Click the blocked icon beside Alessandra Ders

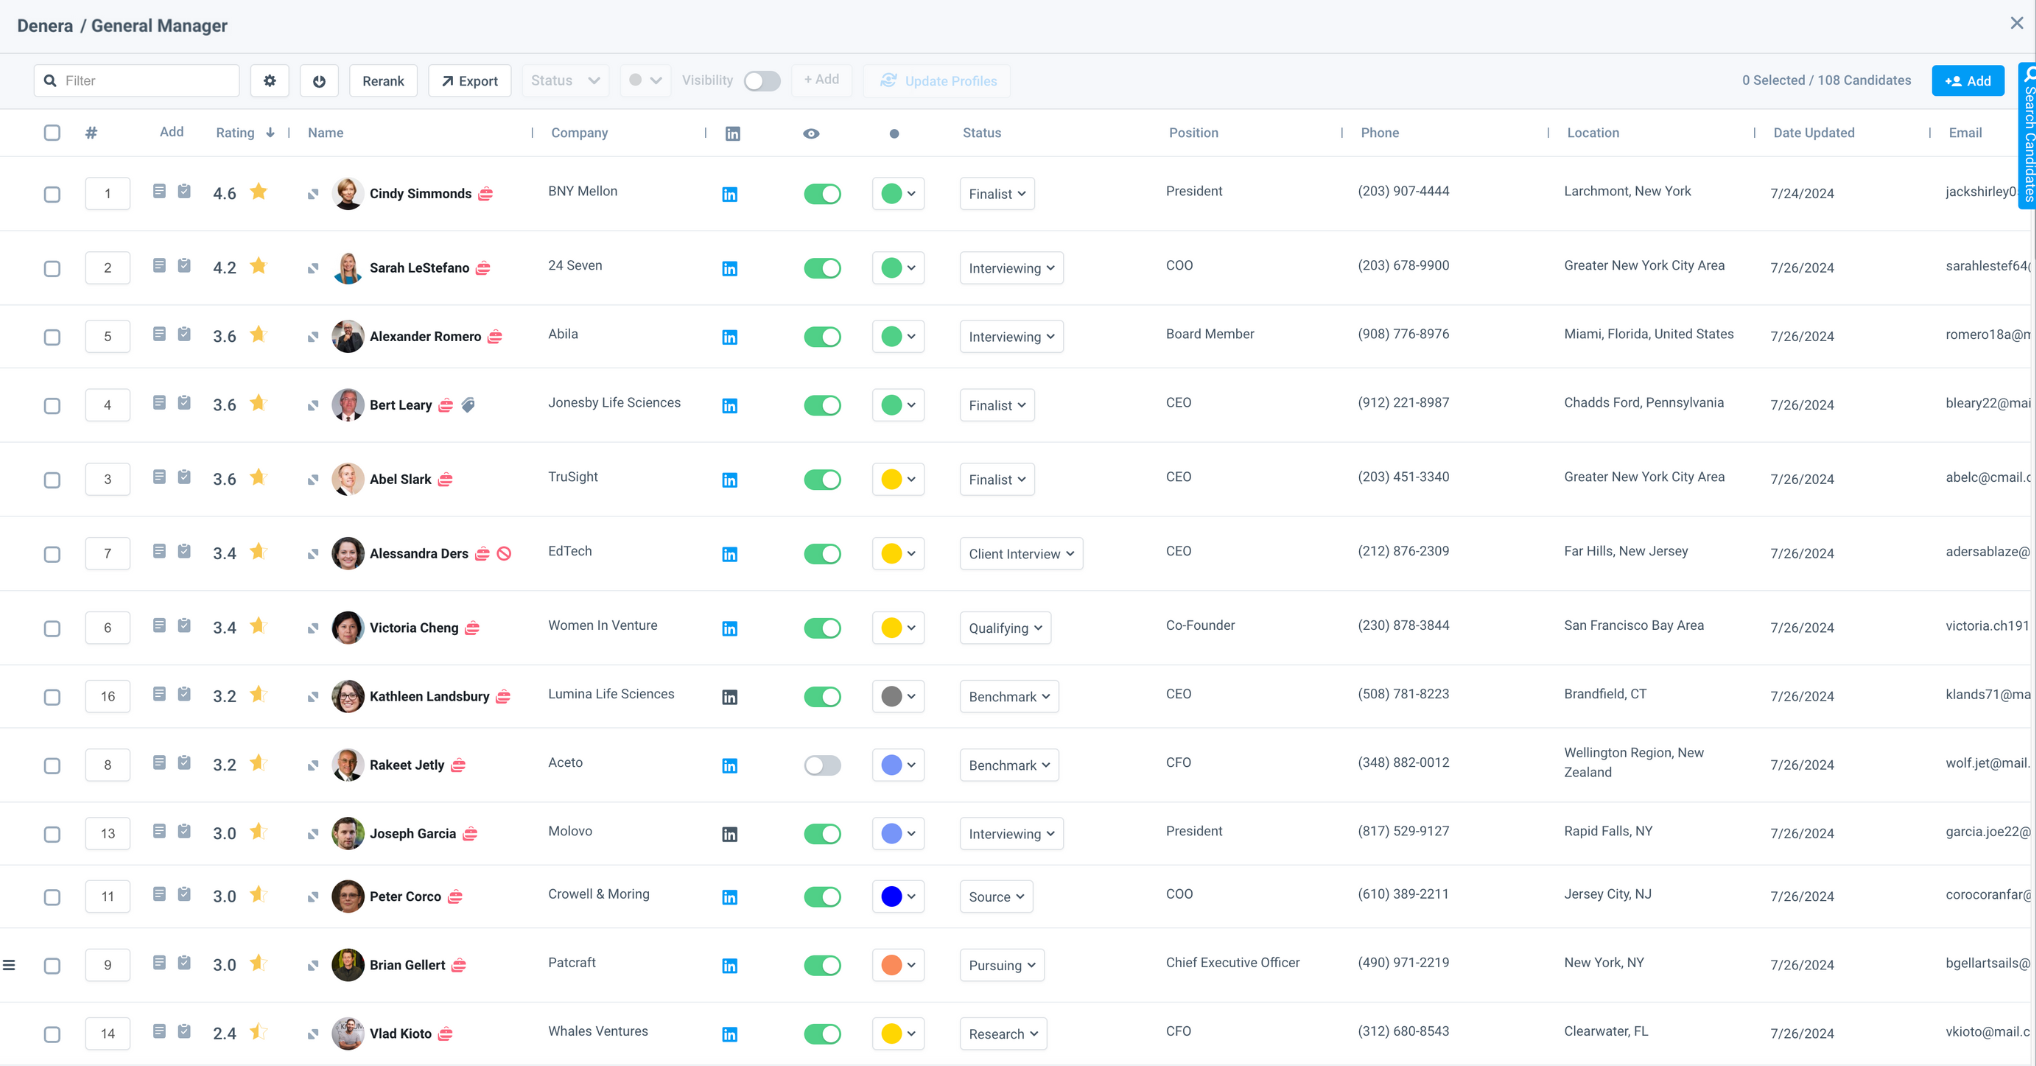click(x=504, y=553)
